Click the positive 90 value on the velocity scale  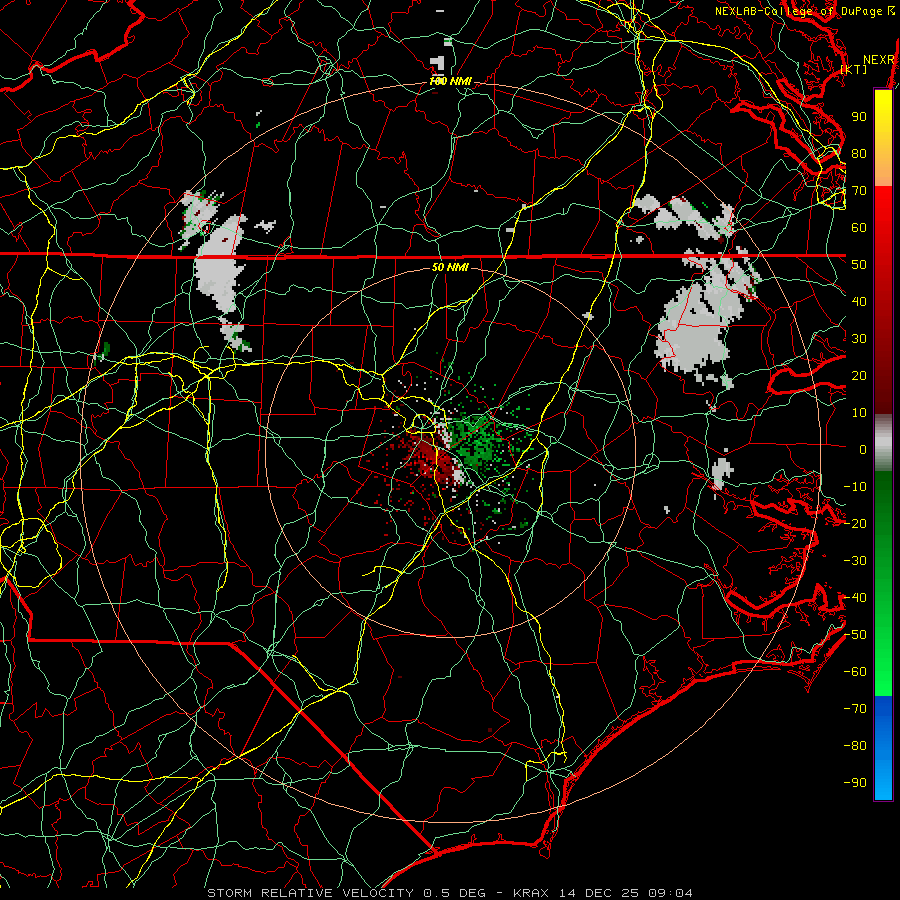(x=859, y=117)
